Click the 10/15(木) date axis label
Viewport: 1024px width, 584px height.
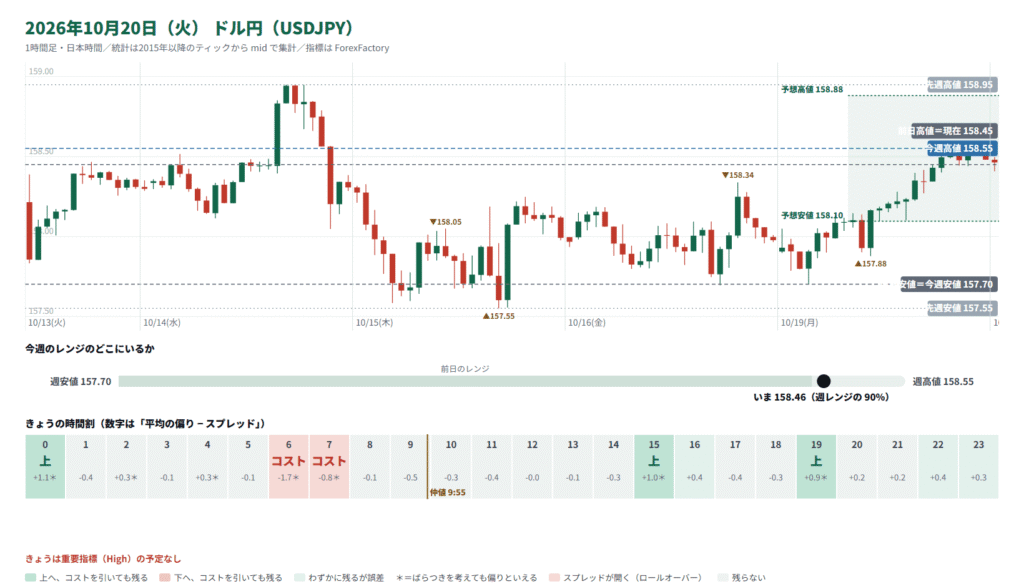[x=374, y=323]
